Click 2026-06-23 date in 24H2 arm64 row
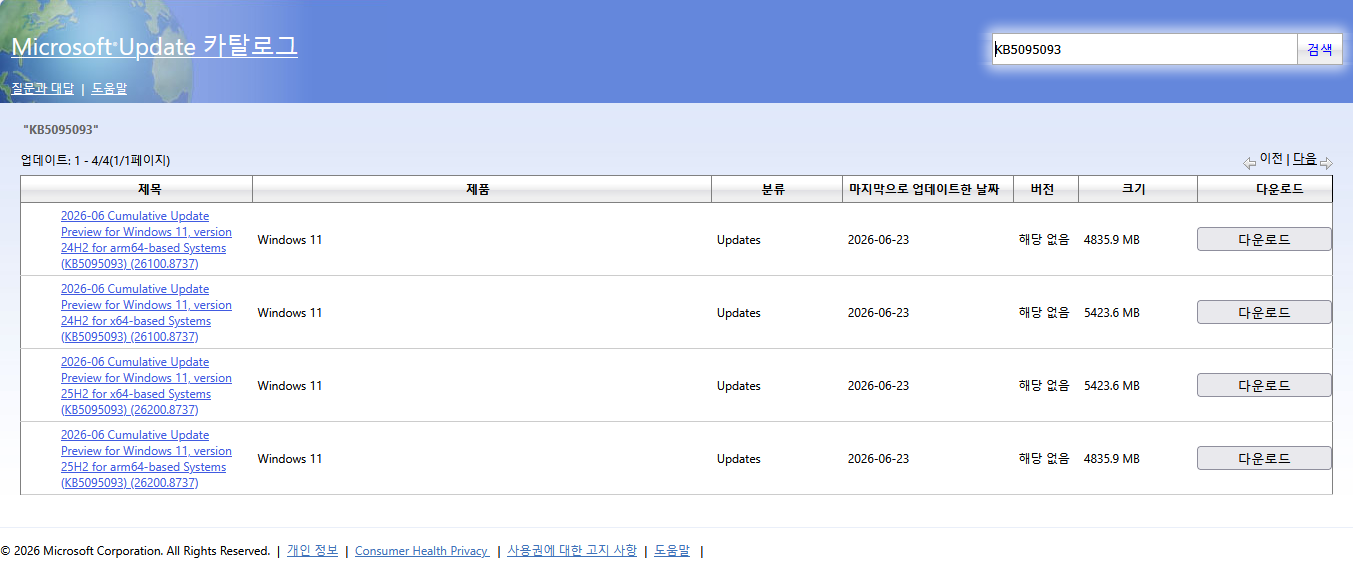Screen dimensions: 1353x571 (878, 240)
